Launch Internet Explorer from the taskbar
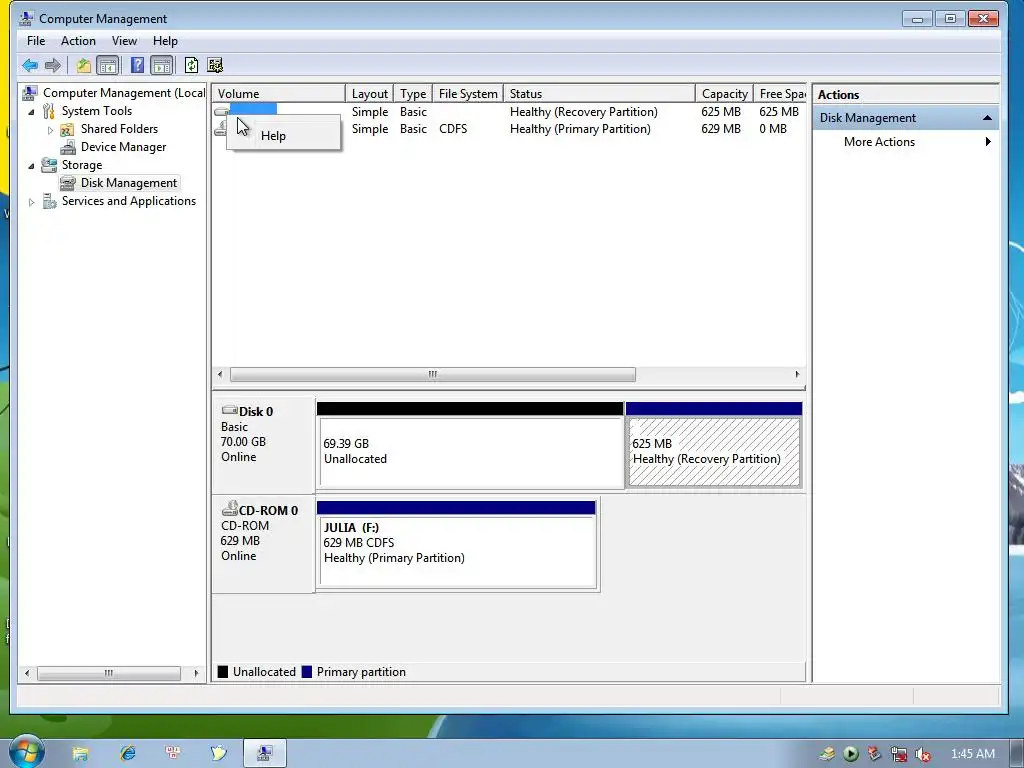This screenshot has height=768, width=1024. pos(128,754)
